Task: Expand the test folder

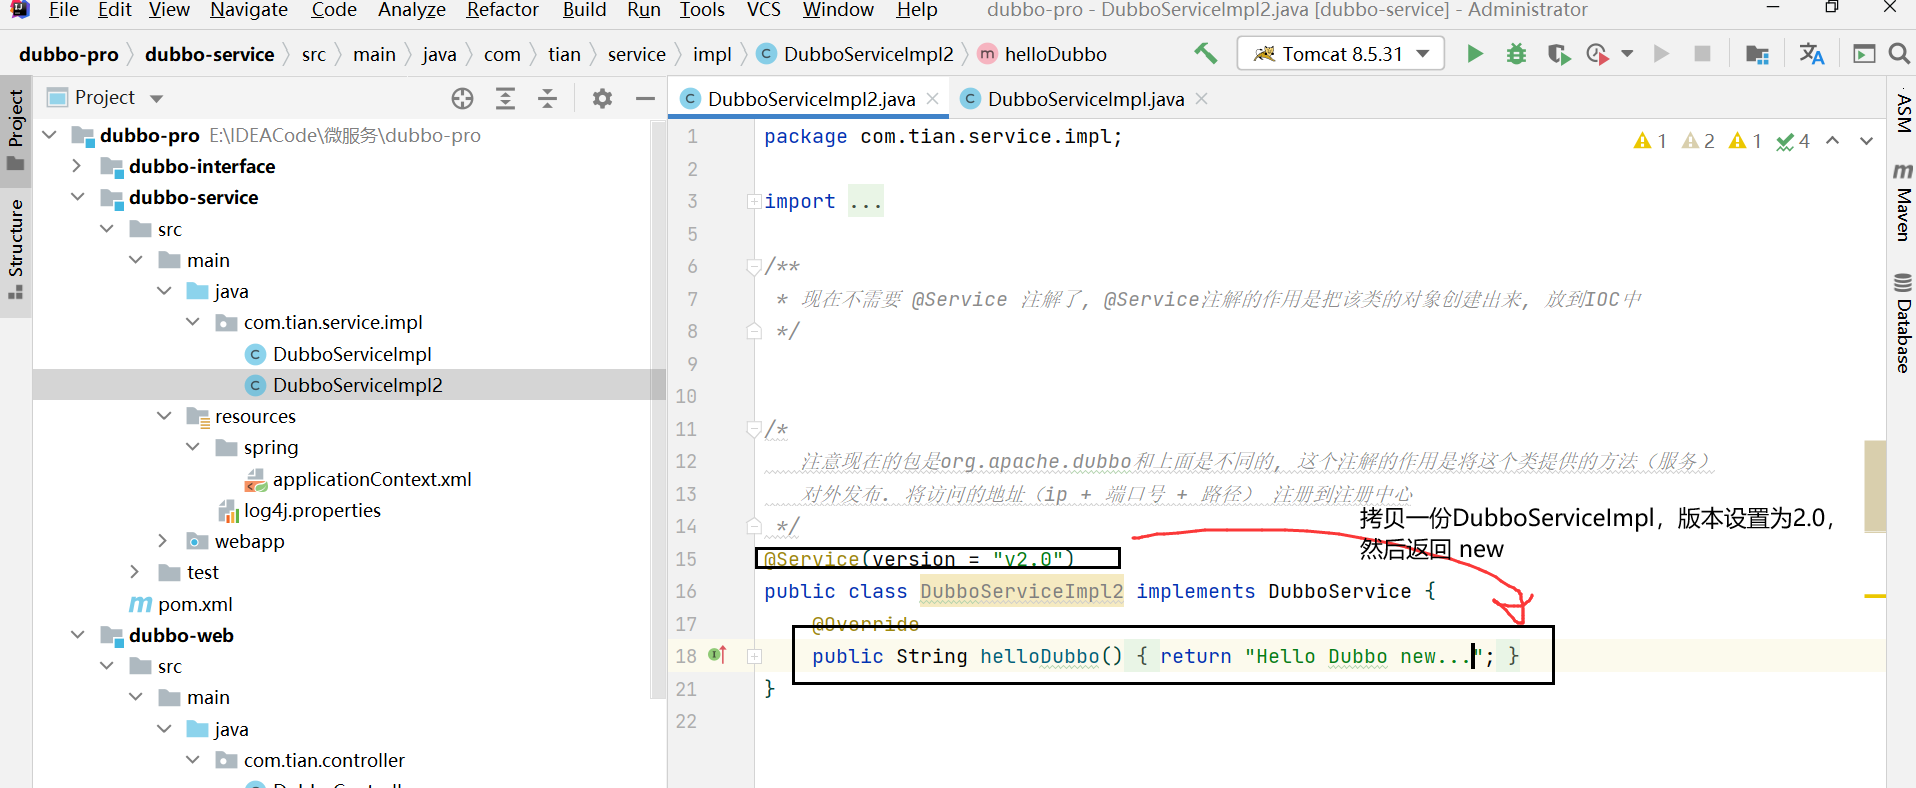Action: tap(135, 572)
